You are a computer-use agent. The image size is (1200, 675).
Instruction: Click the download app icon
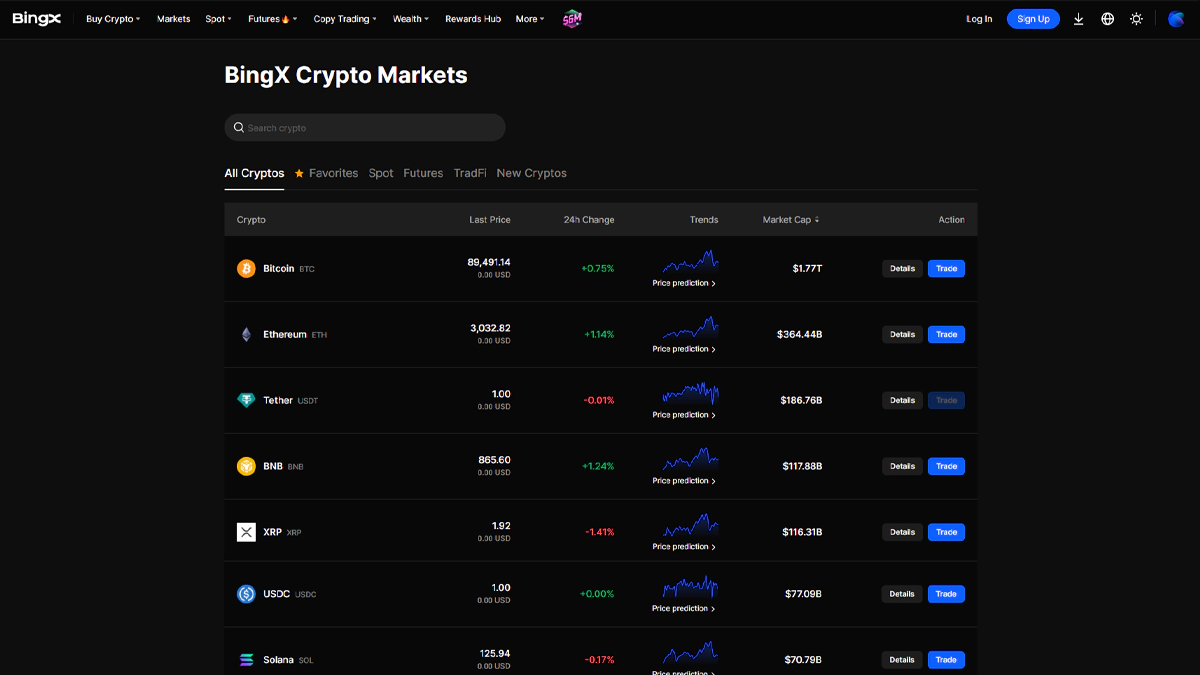[x=1078, y=19]
